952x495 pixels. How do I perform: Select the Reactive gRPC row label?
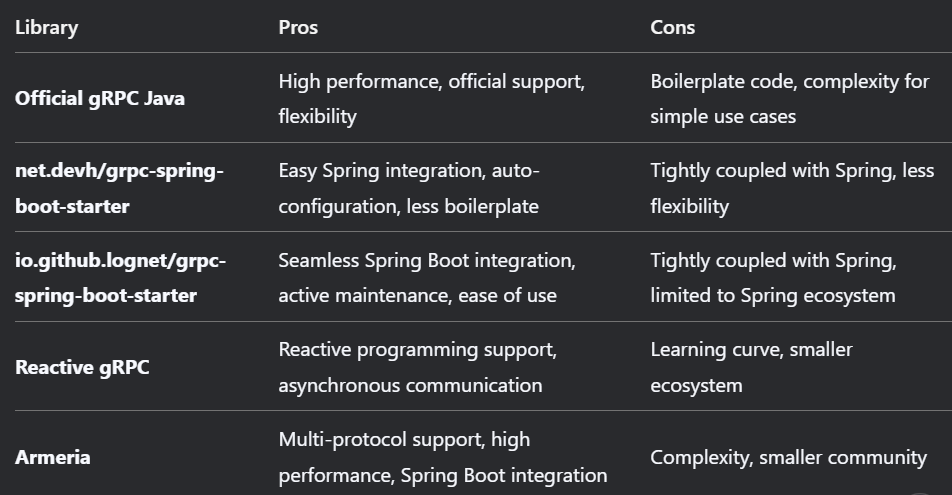(x=82, y=367)
